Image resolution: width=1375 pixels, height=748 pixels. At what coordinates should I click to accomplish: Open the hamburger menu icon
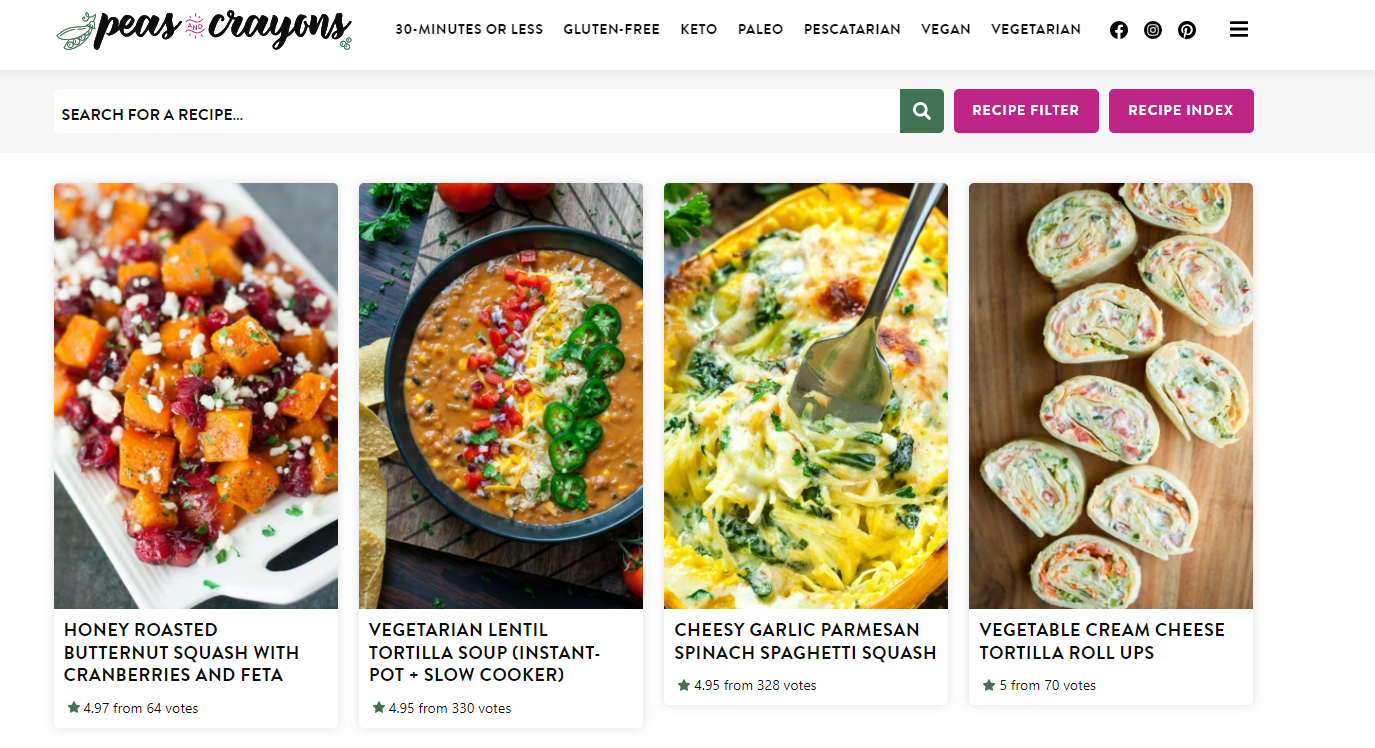[1239, 30]
